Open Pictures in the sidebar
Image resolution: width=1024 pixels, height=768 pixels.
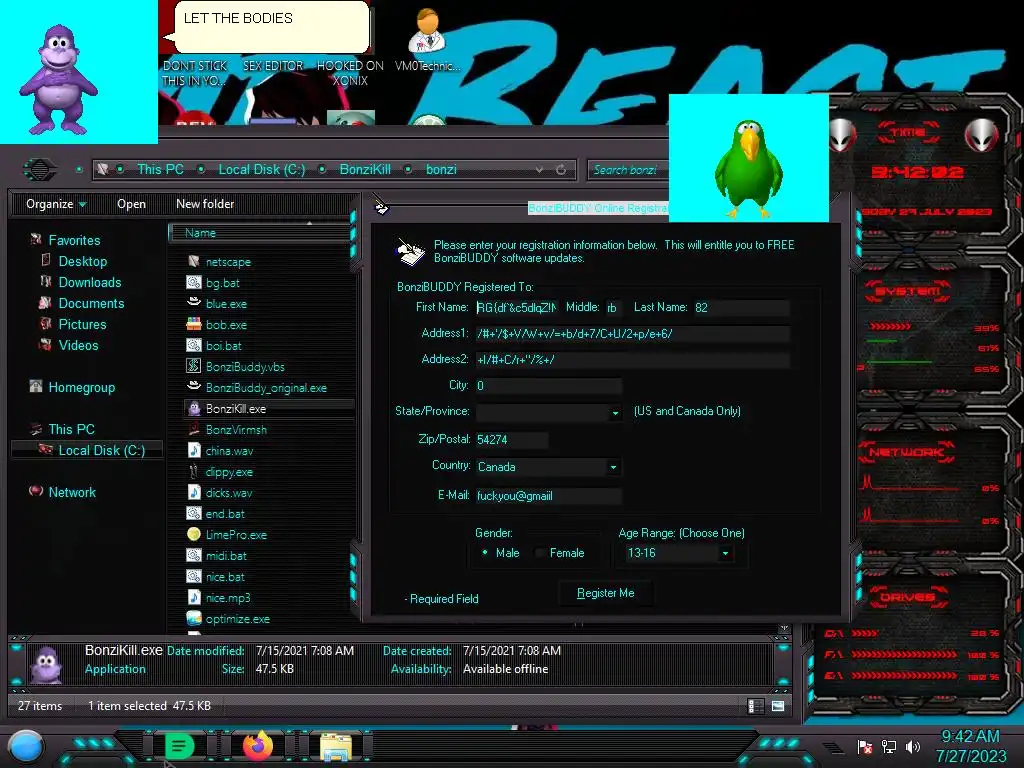[x=82, y=324]
